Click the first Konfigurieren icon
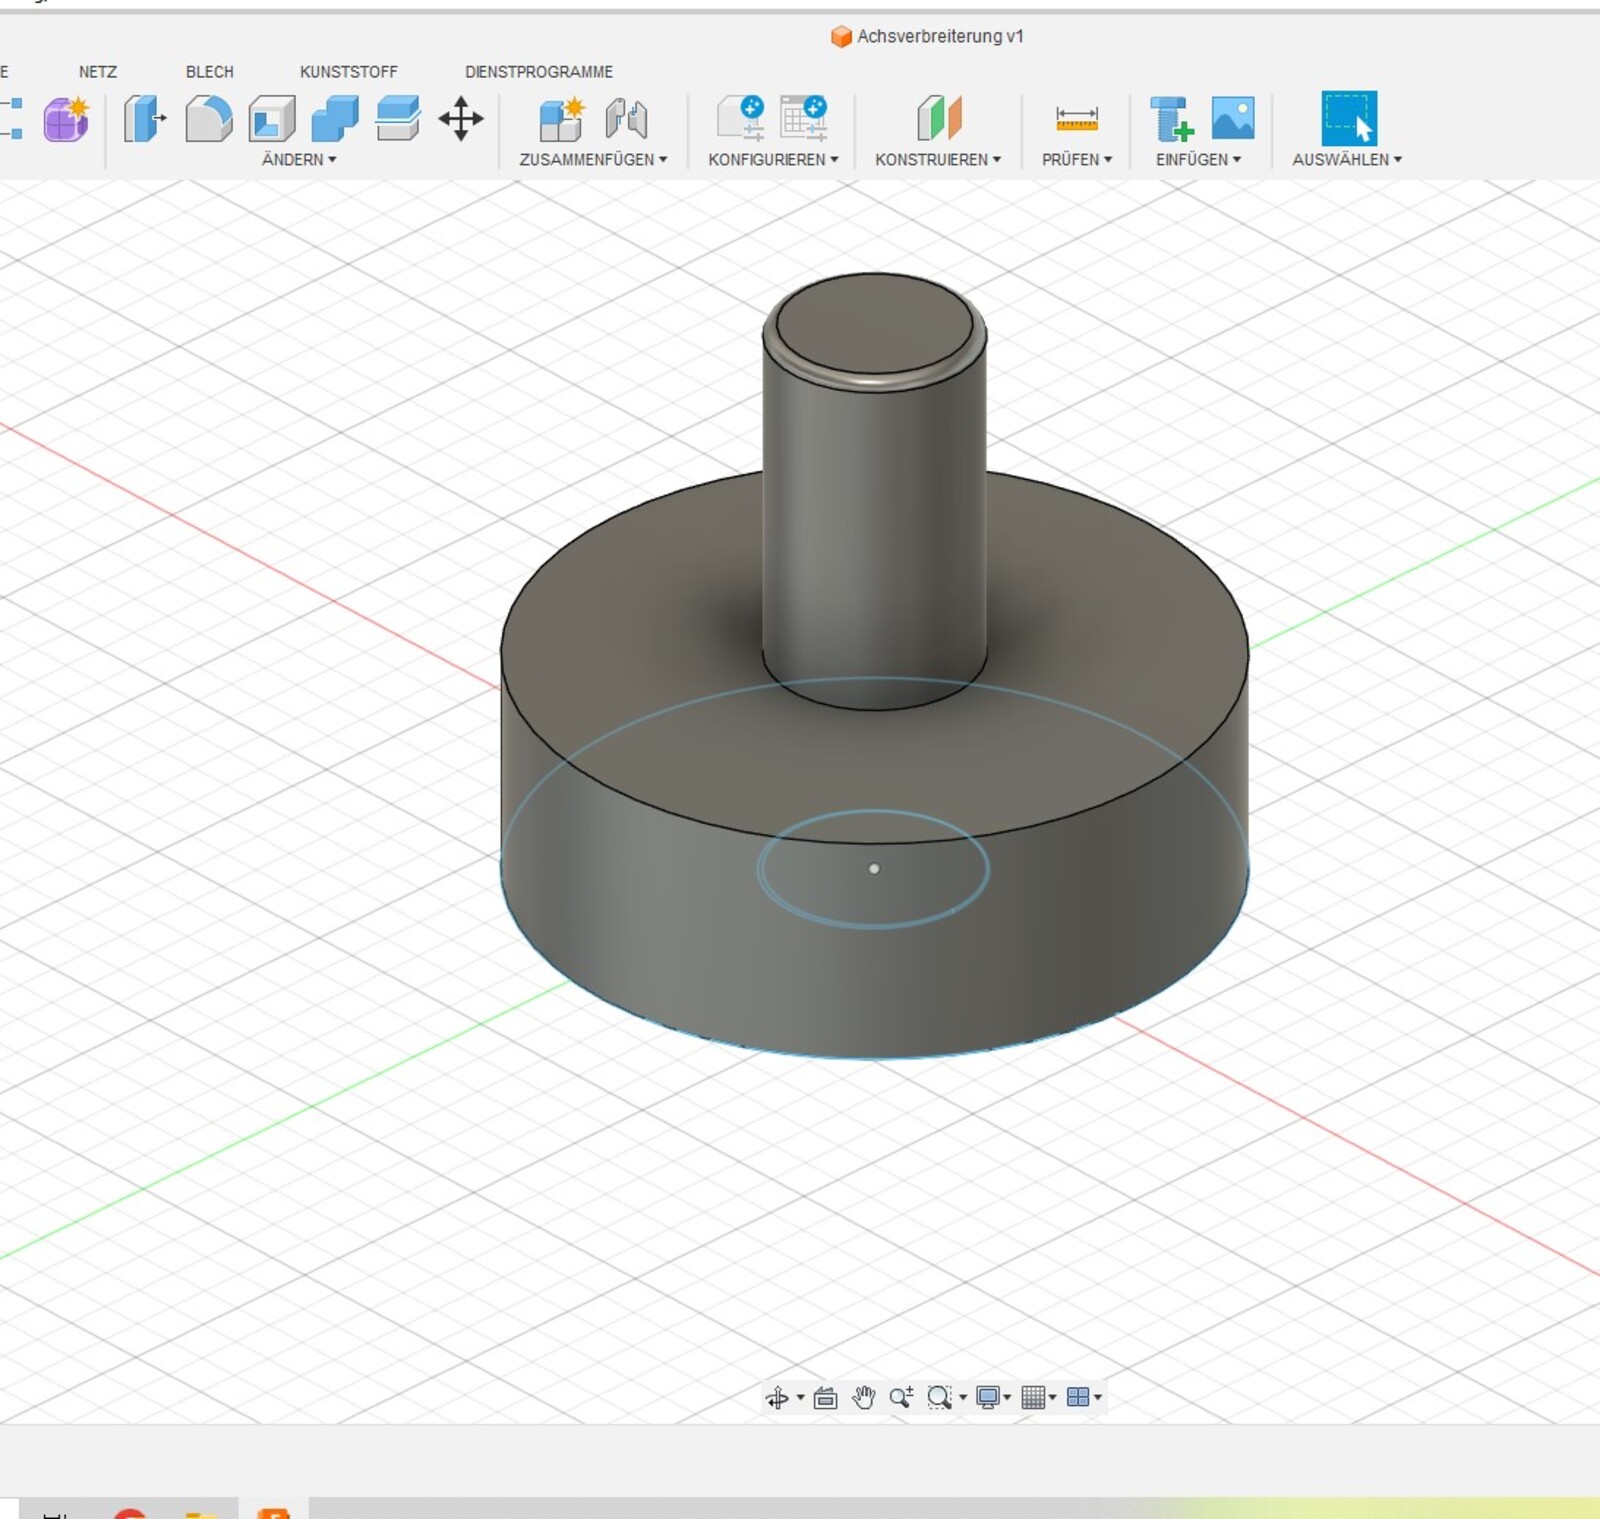 click(x=741, y=118)
